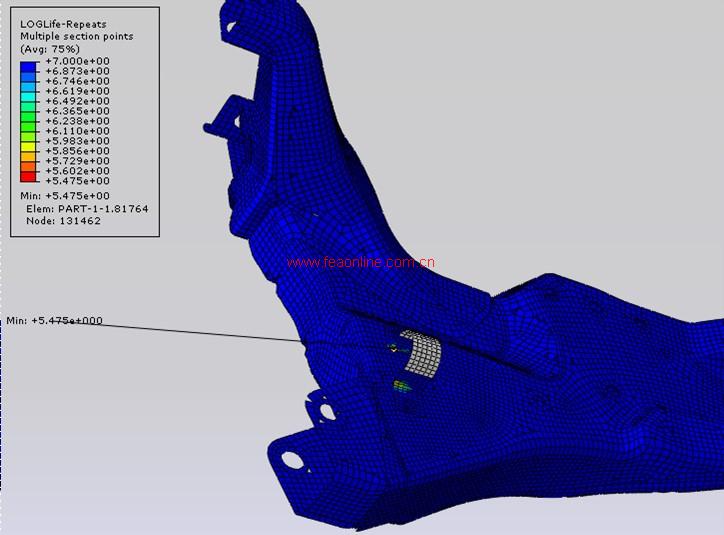The image size is (724, 535).
Task: Click the cyan legend color band
Action: coord(29,96)
